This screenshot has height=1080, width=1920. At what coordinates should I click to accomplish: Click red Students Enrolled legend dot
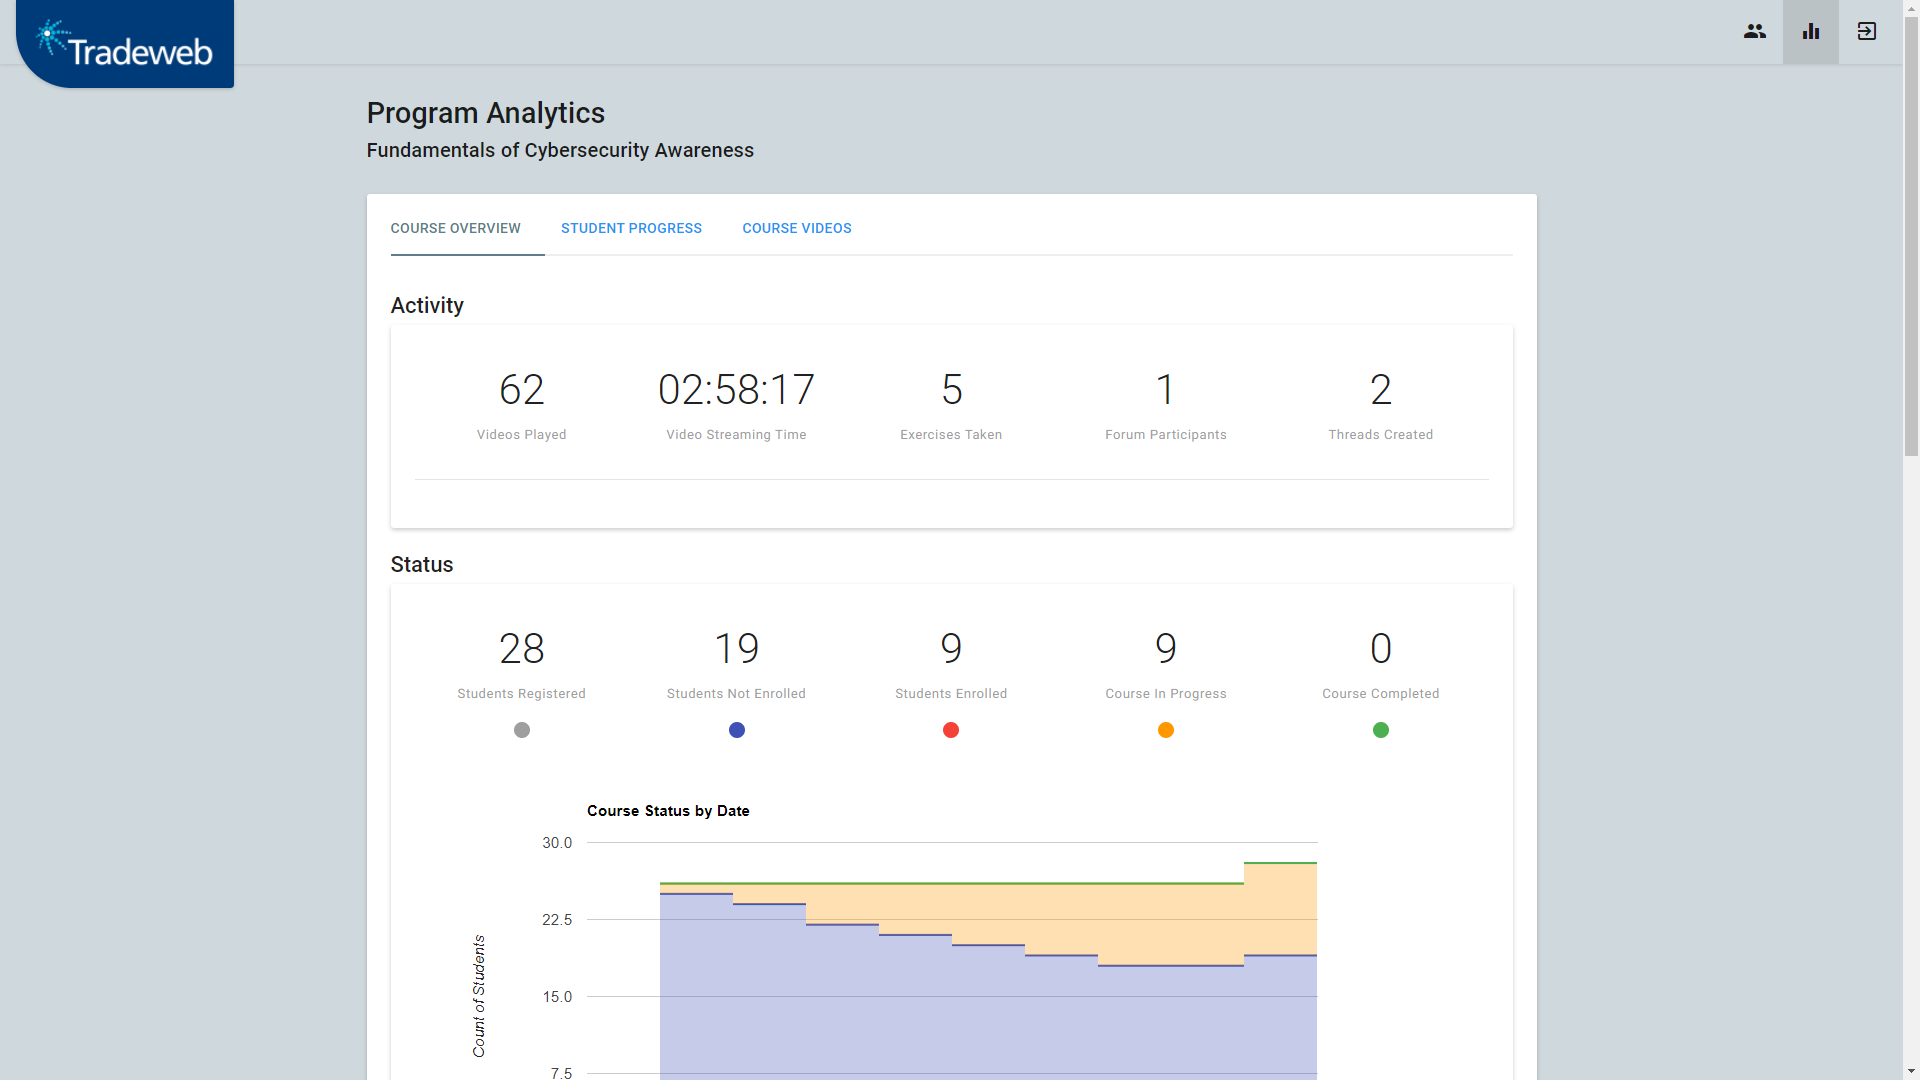pos(951,730)
